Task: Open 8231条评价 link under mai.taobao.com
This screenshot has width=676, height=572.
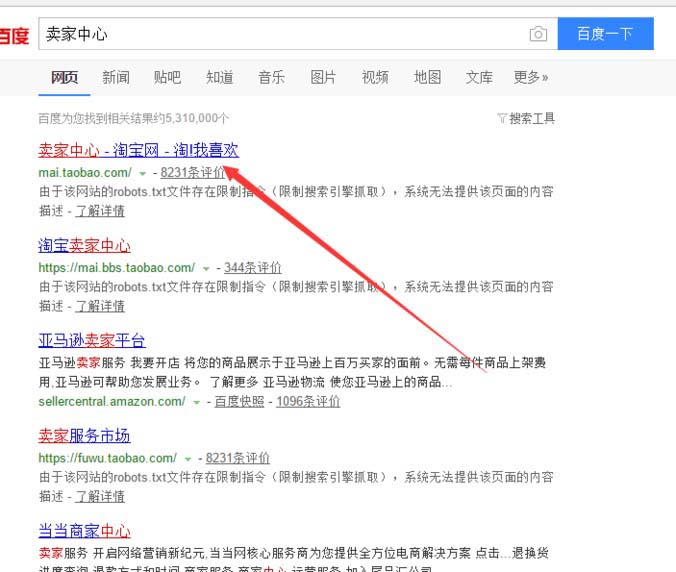Action: 193,172
